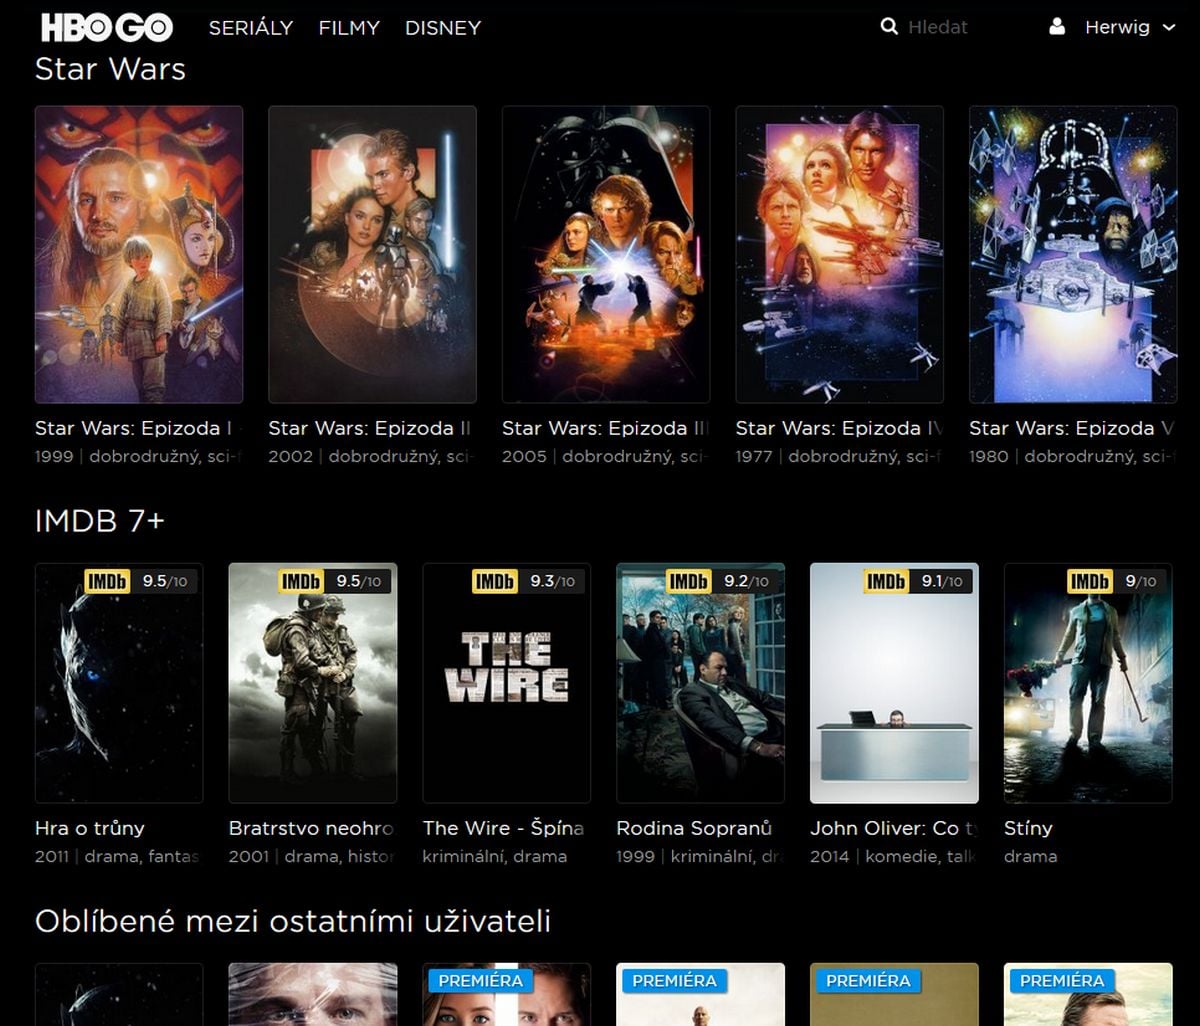
Task: Open the Bratrstvo neohrožených poster
Action: coord(313,683)
